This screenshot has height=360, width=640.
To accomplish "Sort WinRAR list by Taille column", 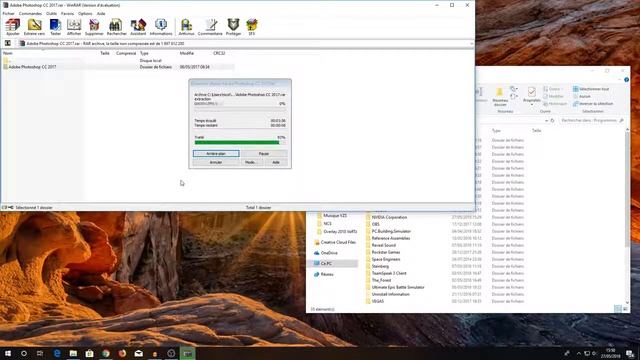I will [x=104, y=53].
